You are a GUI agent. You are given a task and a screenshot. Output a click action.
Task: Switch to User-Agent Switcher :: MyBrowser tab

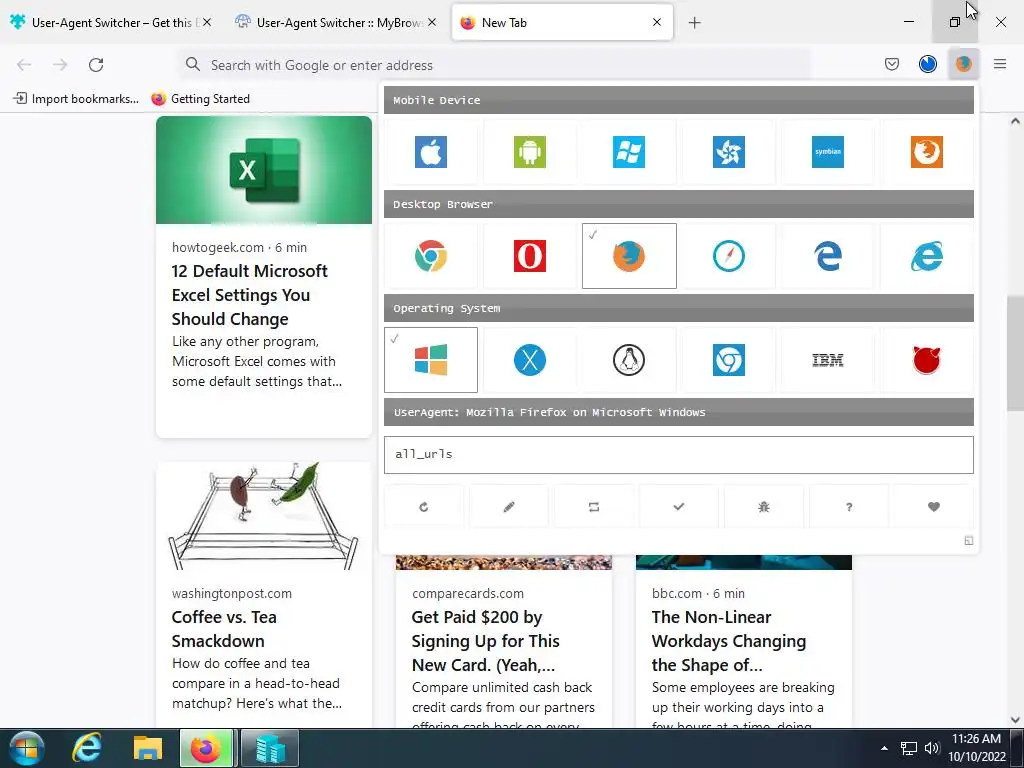[x=336, y=22]
